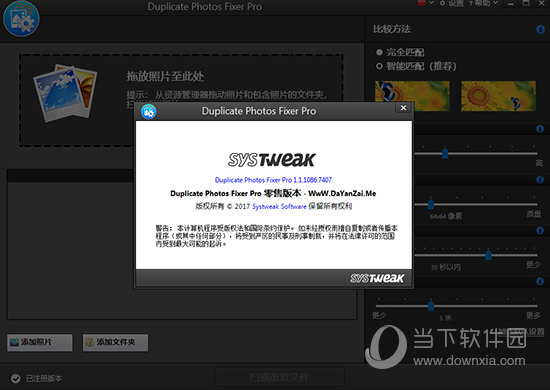Click the info icon above the 5 米 slider
550x390 pixels.
click(x=540, y=281)
